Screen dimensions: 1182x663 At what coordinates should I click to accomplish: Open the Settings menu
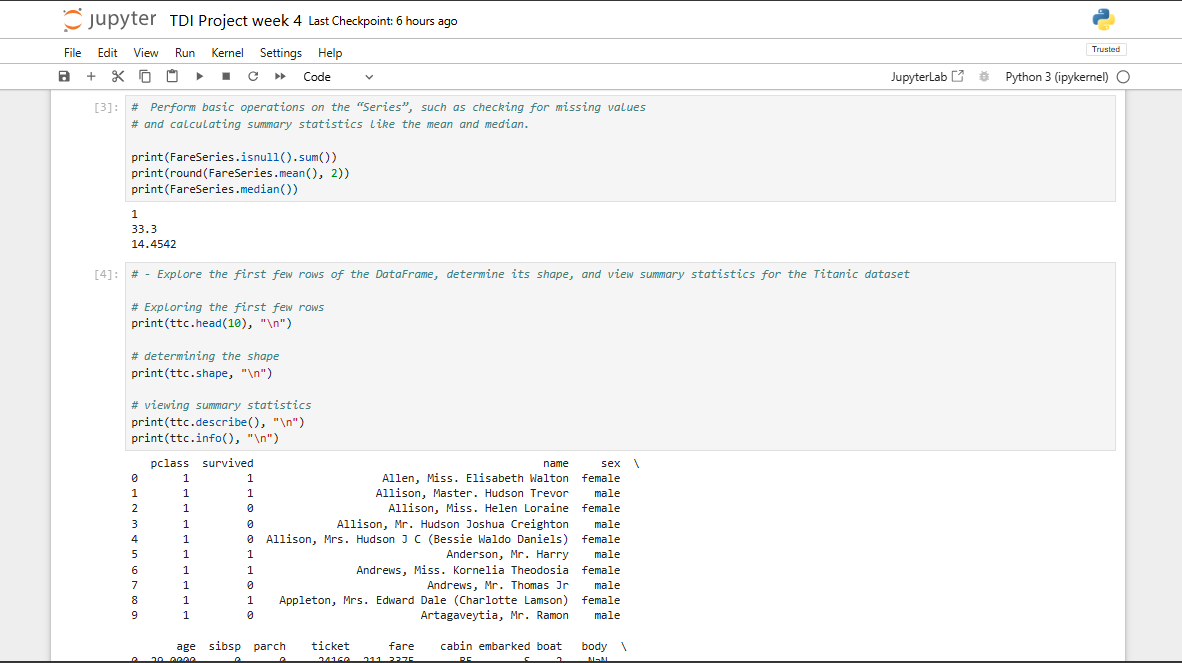(x=280, y=53)
